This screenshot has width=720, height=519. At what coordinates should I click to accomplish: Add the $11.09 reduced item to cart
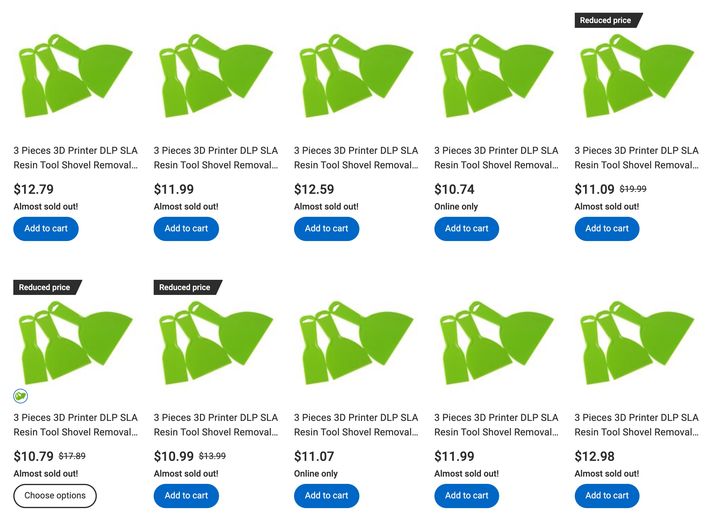[x=606, y=228]
